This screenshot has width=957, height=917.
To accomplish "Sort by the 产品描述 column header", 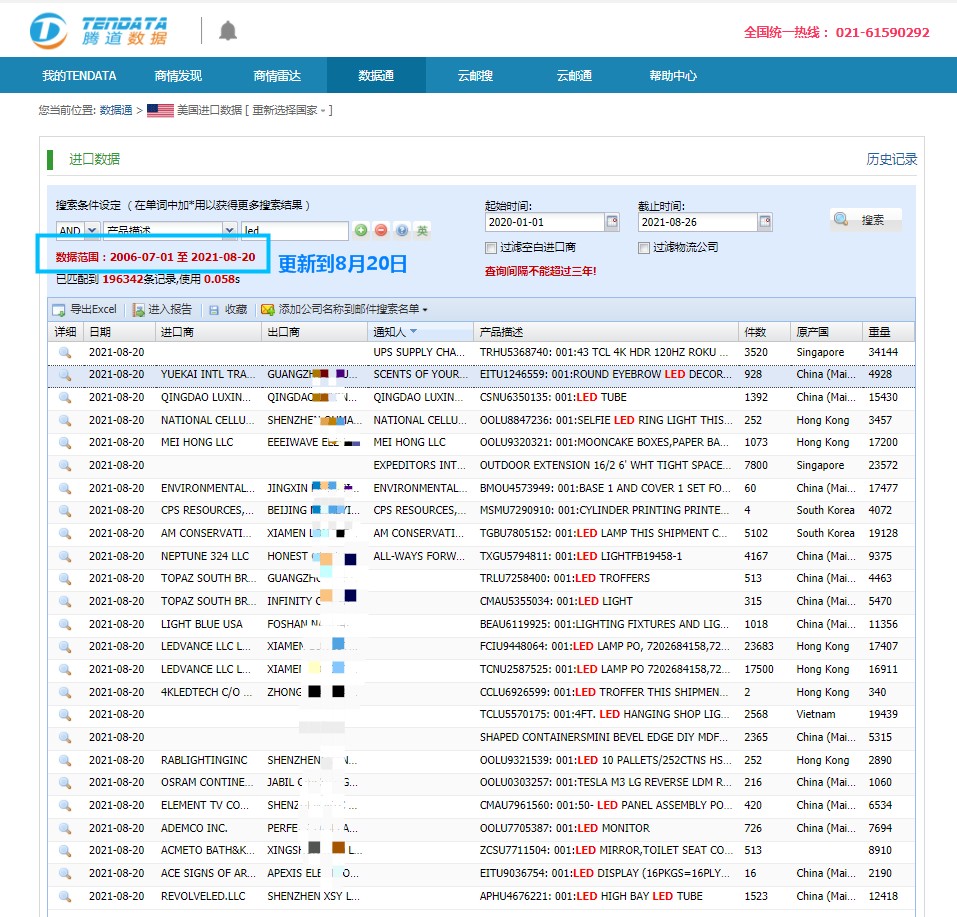I will (605, 332).
